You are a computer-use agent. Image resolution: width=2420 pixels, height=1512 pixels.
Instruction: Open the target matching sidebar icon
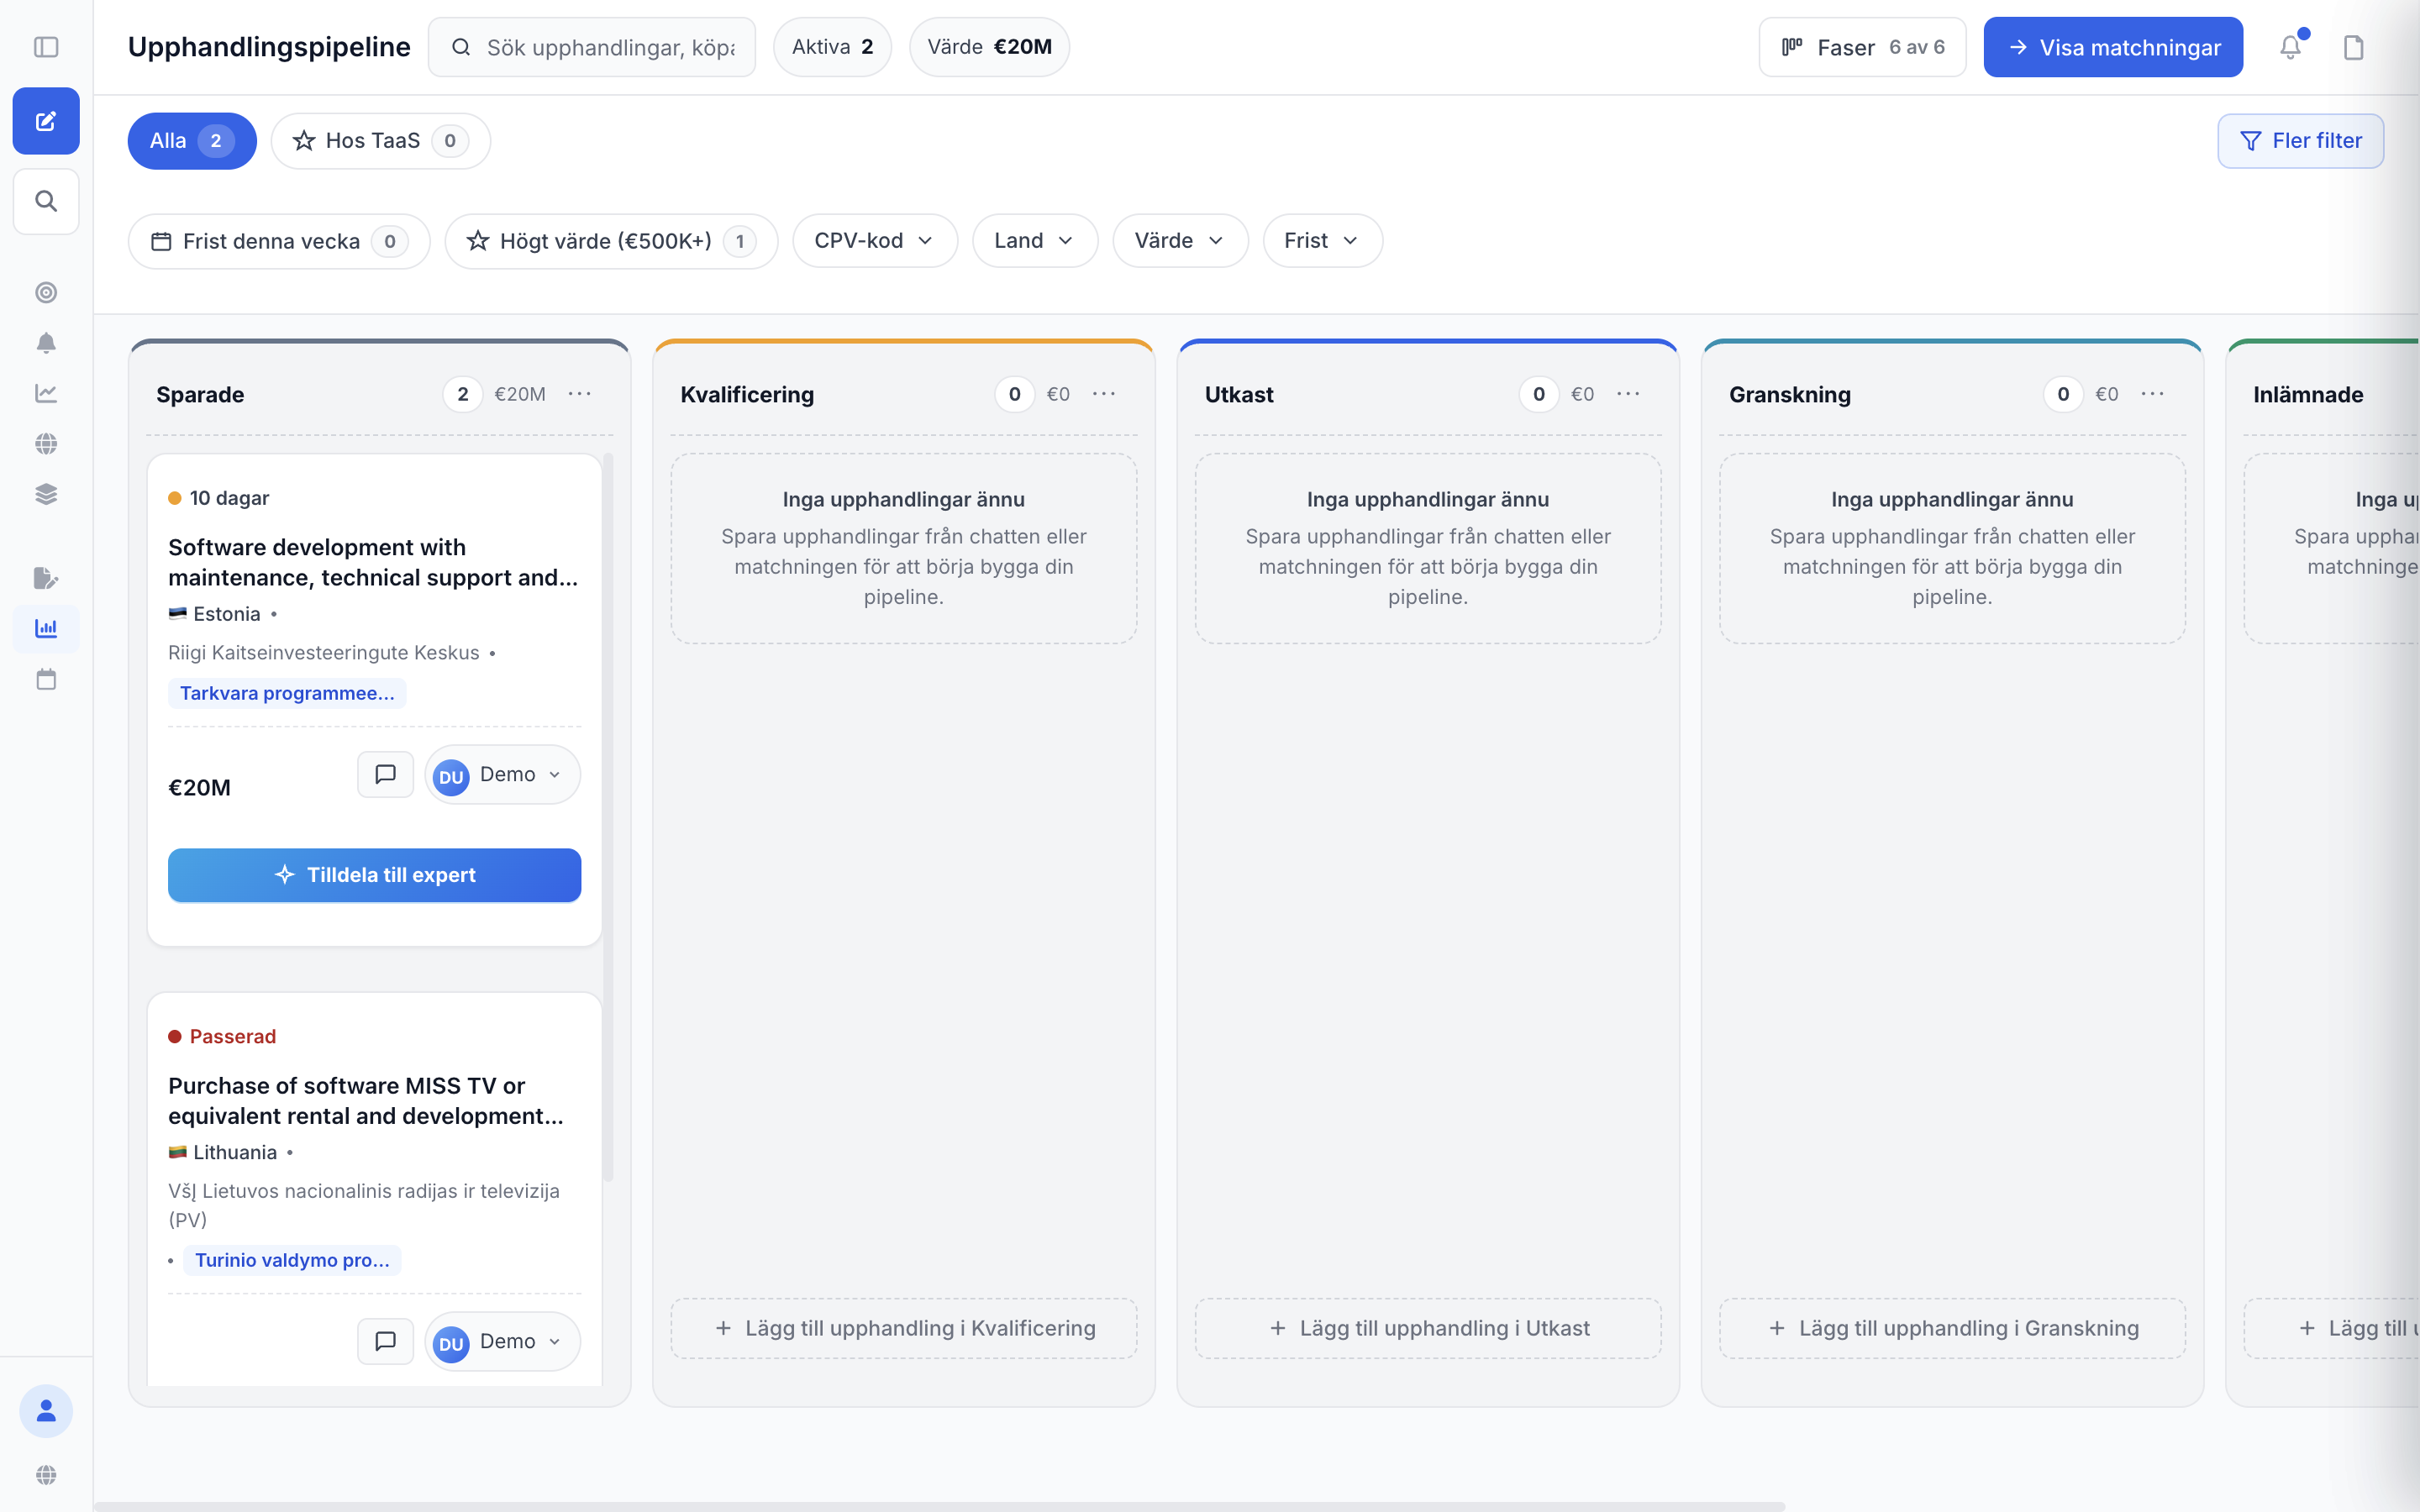46,292
